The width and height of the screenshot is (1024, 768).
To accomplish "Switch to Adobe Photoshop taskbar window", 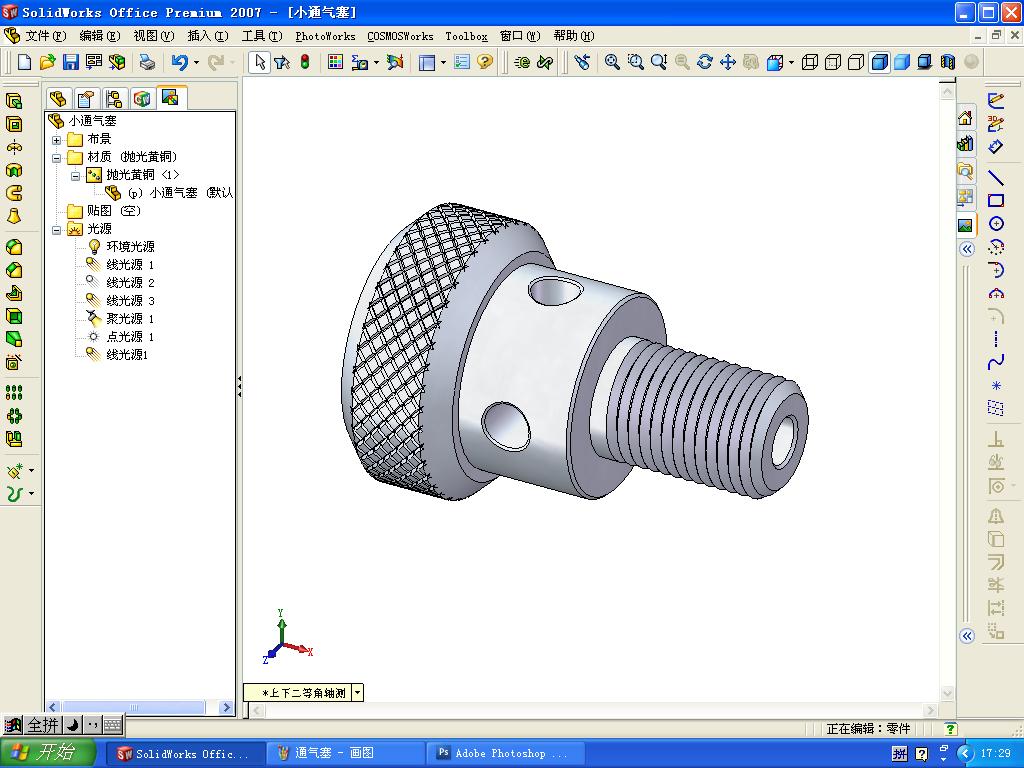I will coord(504,754).
